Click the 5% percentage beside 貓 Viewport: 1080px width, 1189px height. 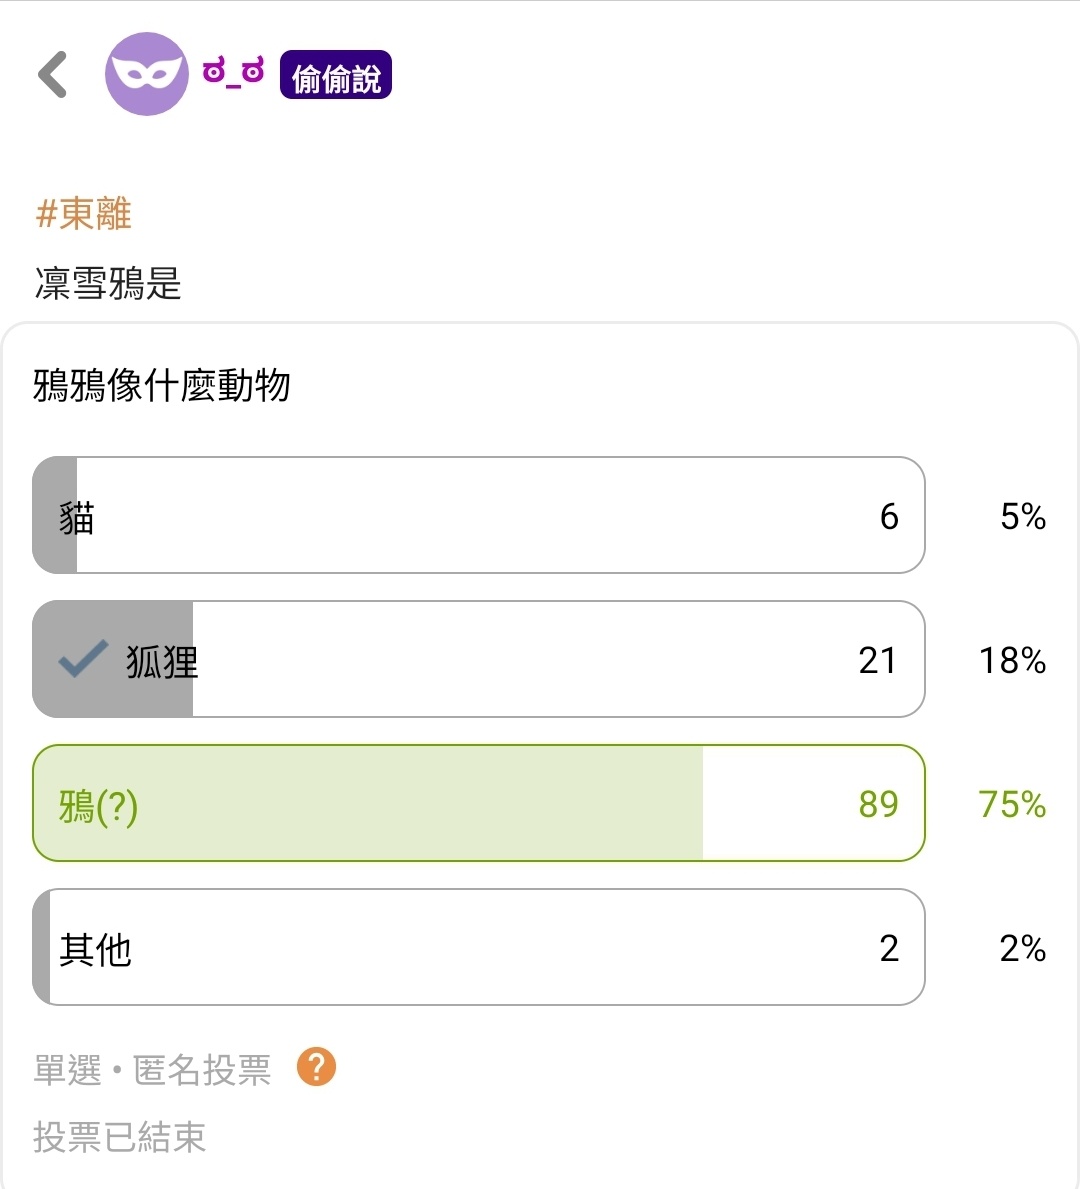[1023, 516]
